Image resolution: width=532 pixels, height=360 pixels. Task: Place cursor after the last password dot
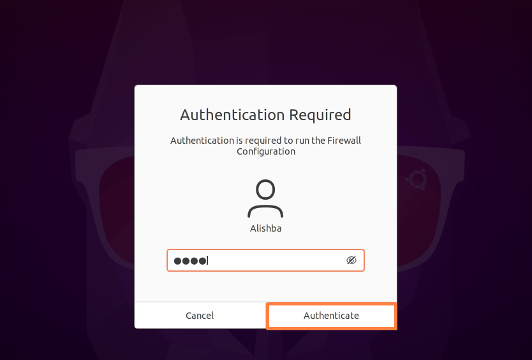(x=208, y=261)
